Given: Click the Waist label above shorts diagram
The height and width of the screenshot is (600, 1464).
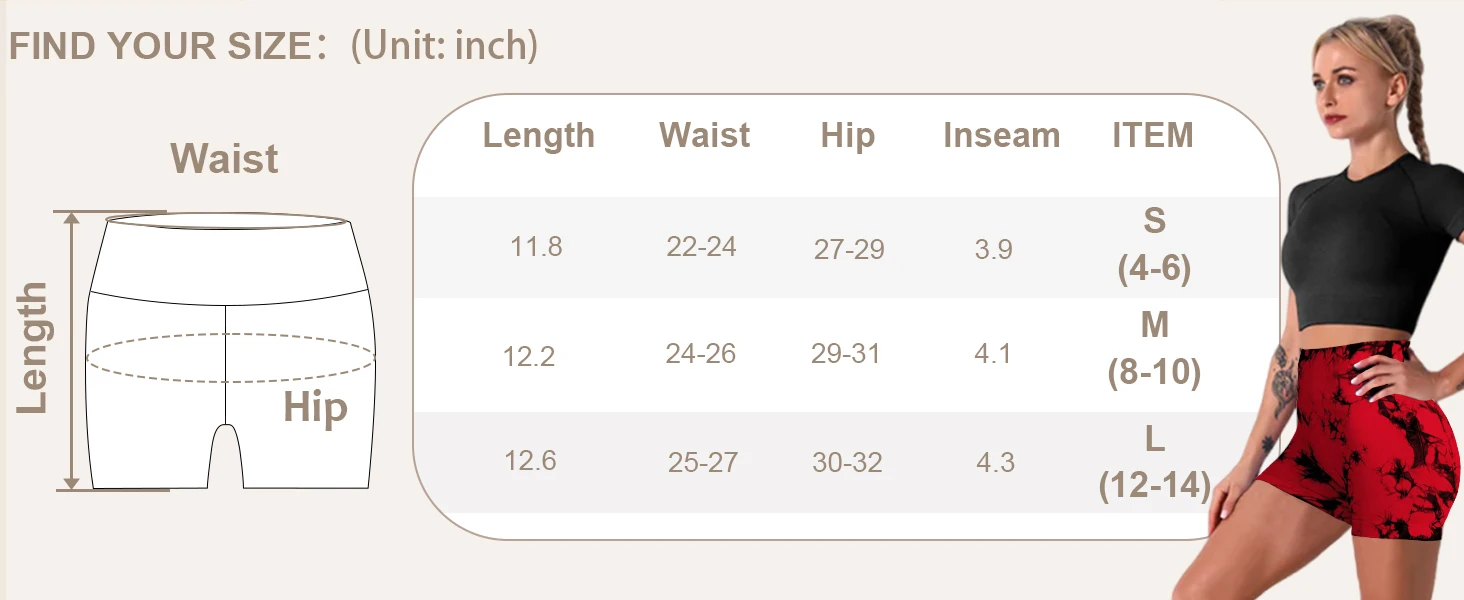Looking at the screenshot, I should (224, 159).
